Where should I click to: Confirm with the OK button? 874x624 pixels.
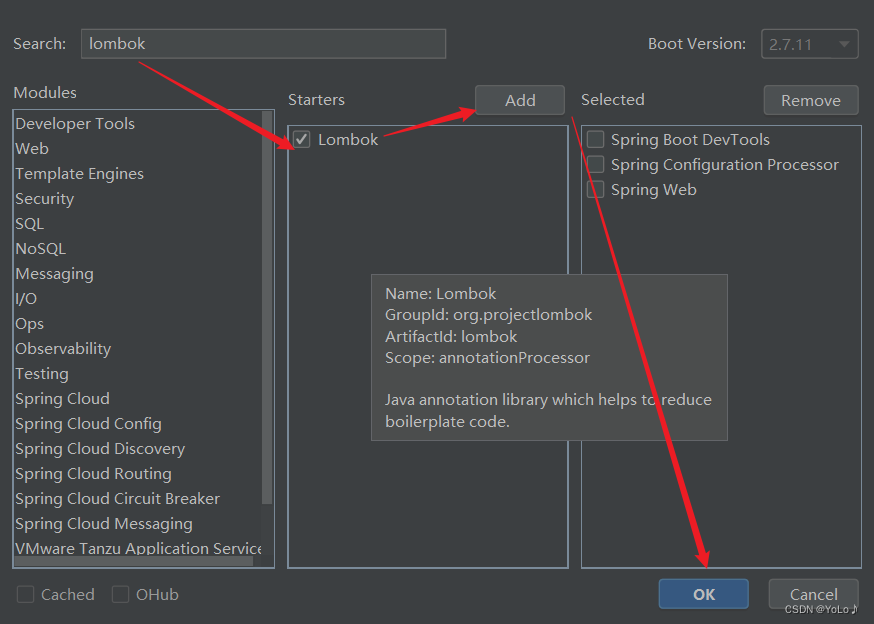(x=703, y=594)
